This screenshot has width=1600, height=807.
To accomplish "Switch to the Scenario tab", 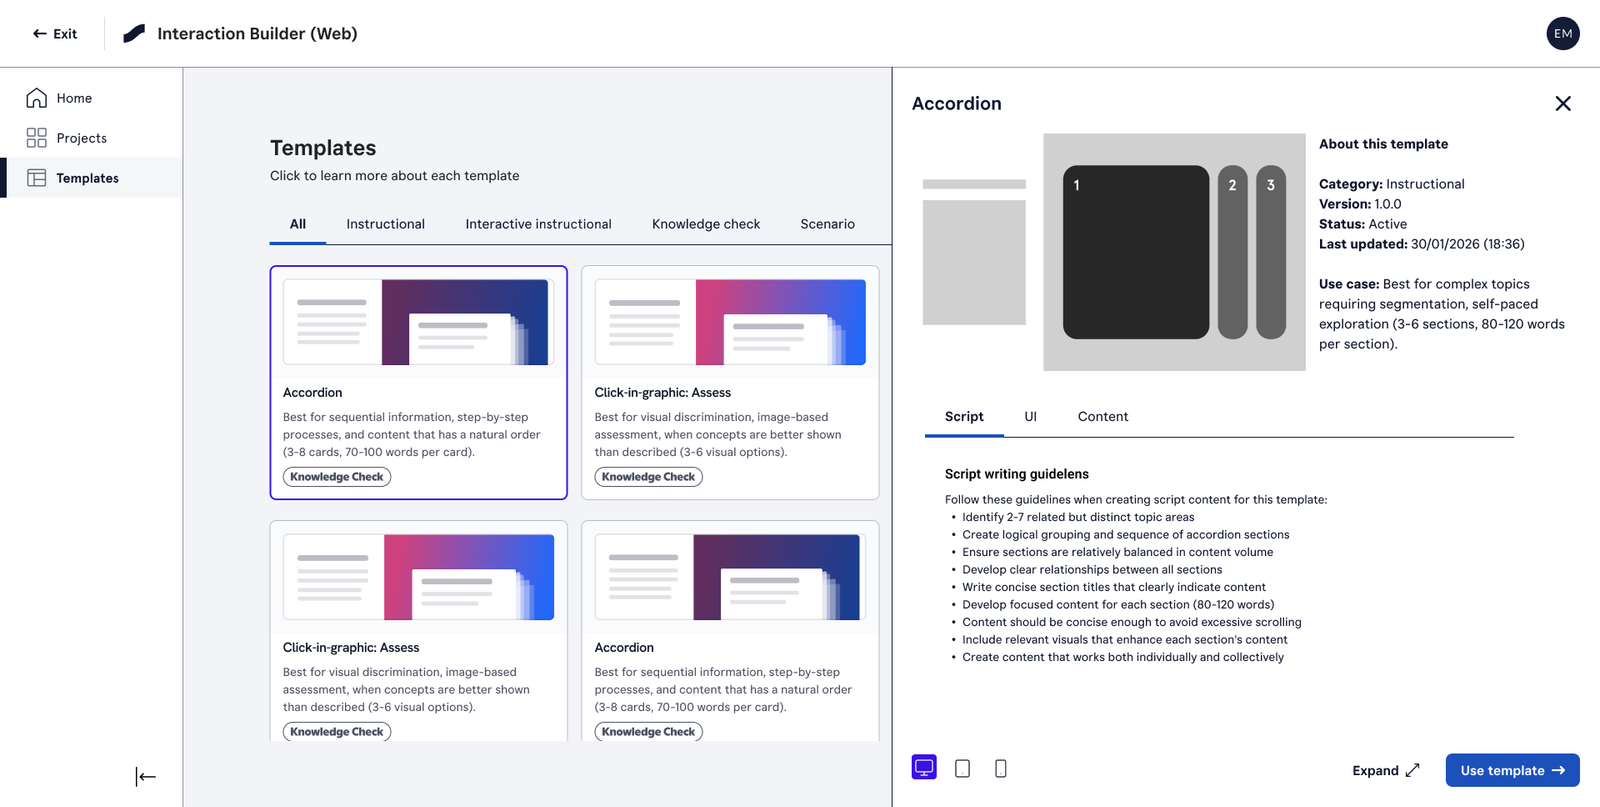I will click(827, 224).
